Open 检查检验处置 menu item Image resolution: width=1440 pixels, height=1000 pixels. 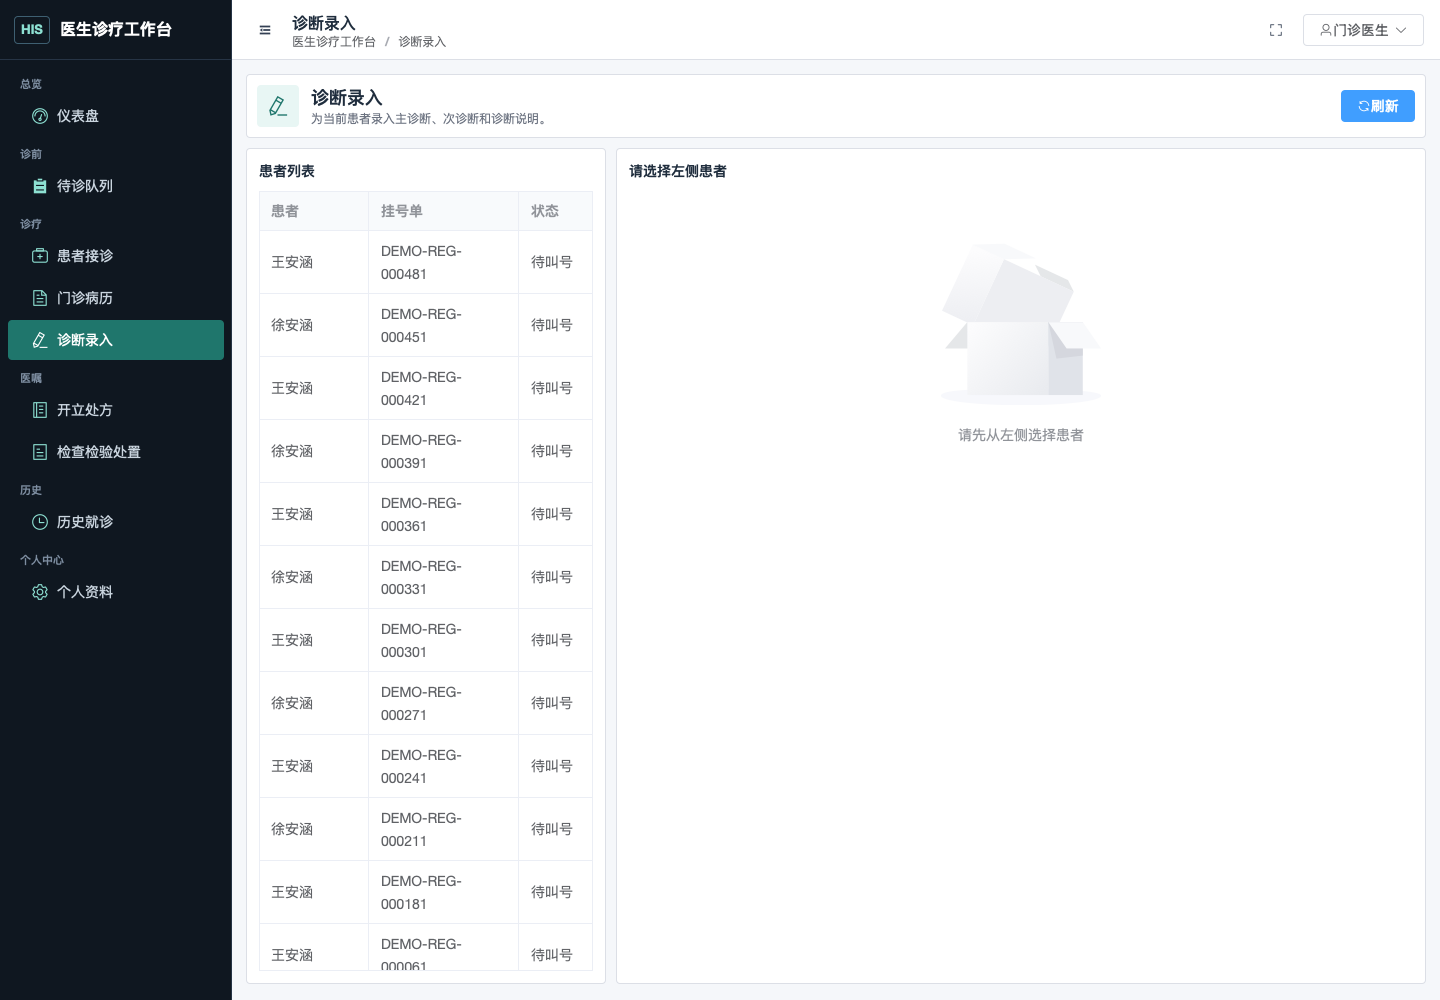pyautogui.click(x=116, y=452)
